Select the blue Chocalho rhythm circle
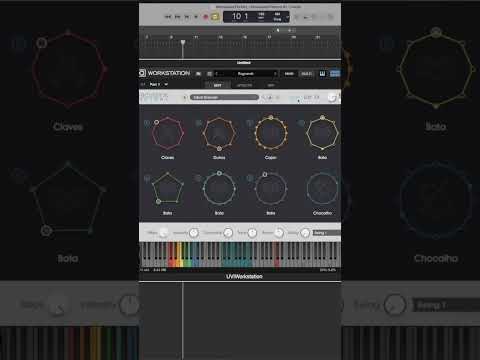The image size is (480, 360). [x=322, y=189]
